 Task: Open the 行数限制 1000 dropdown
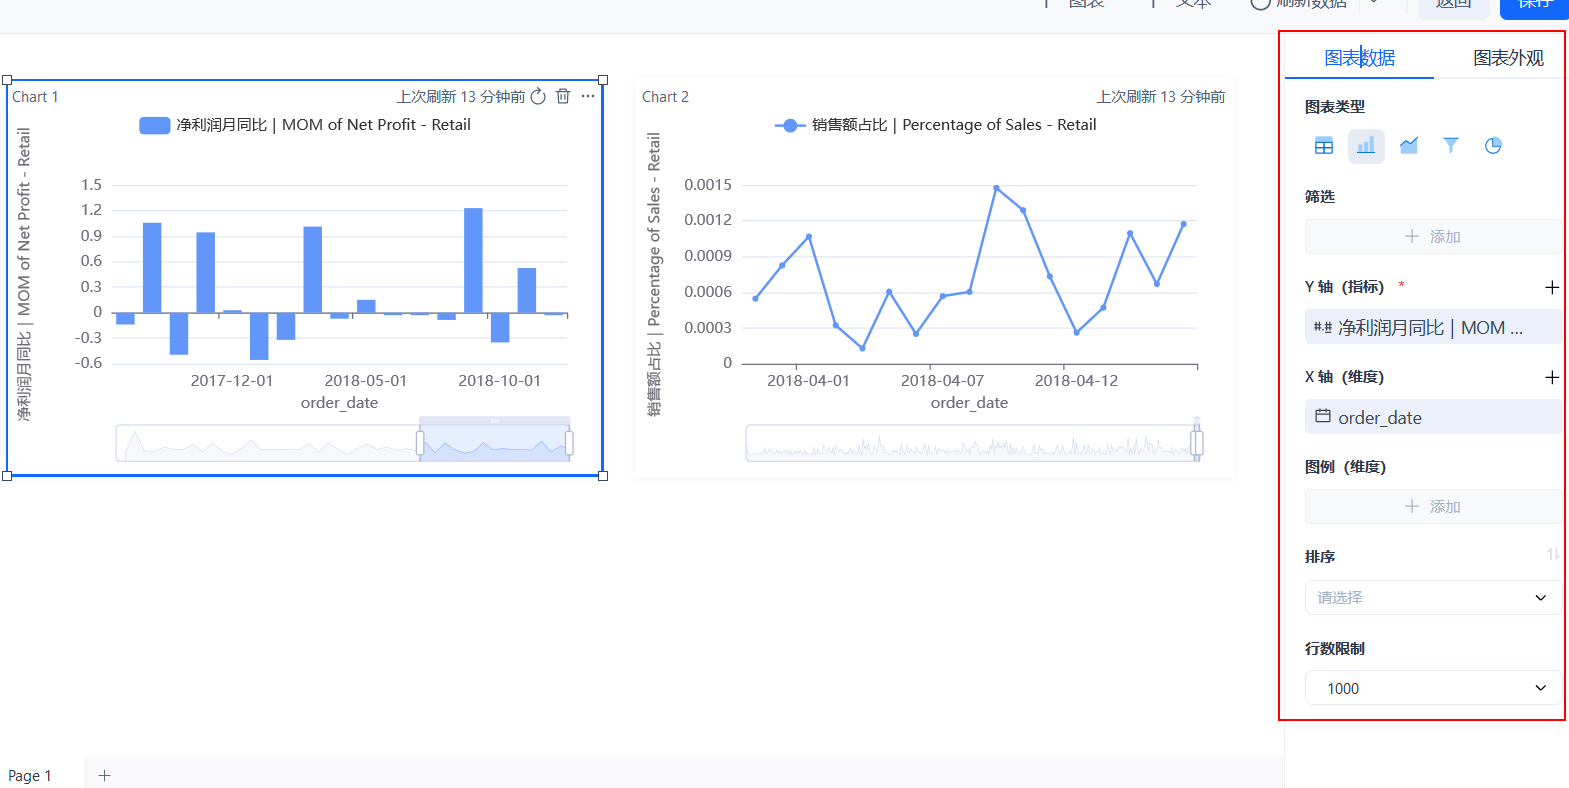coord(1432,688)
